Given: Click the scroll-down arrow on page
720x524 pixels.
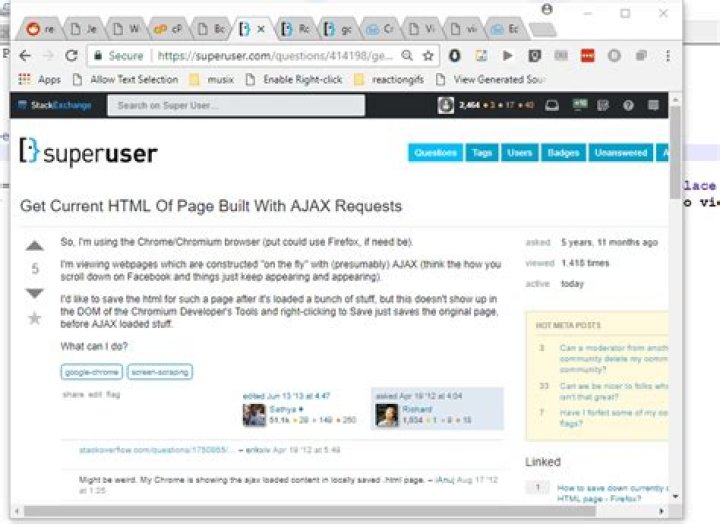Looking at the screenshot, I should tap(675, 496).
